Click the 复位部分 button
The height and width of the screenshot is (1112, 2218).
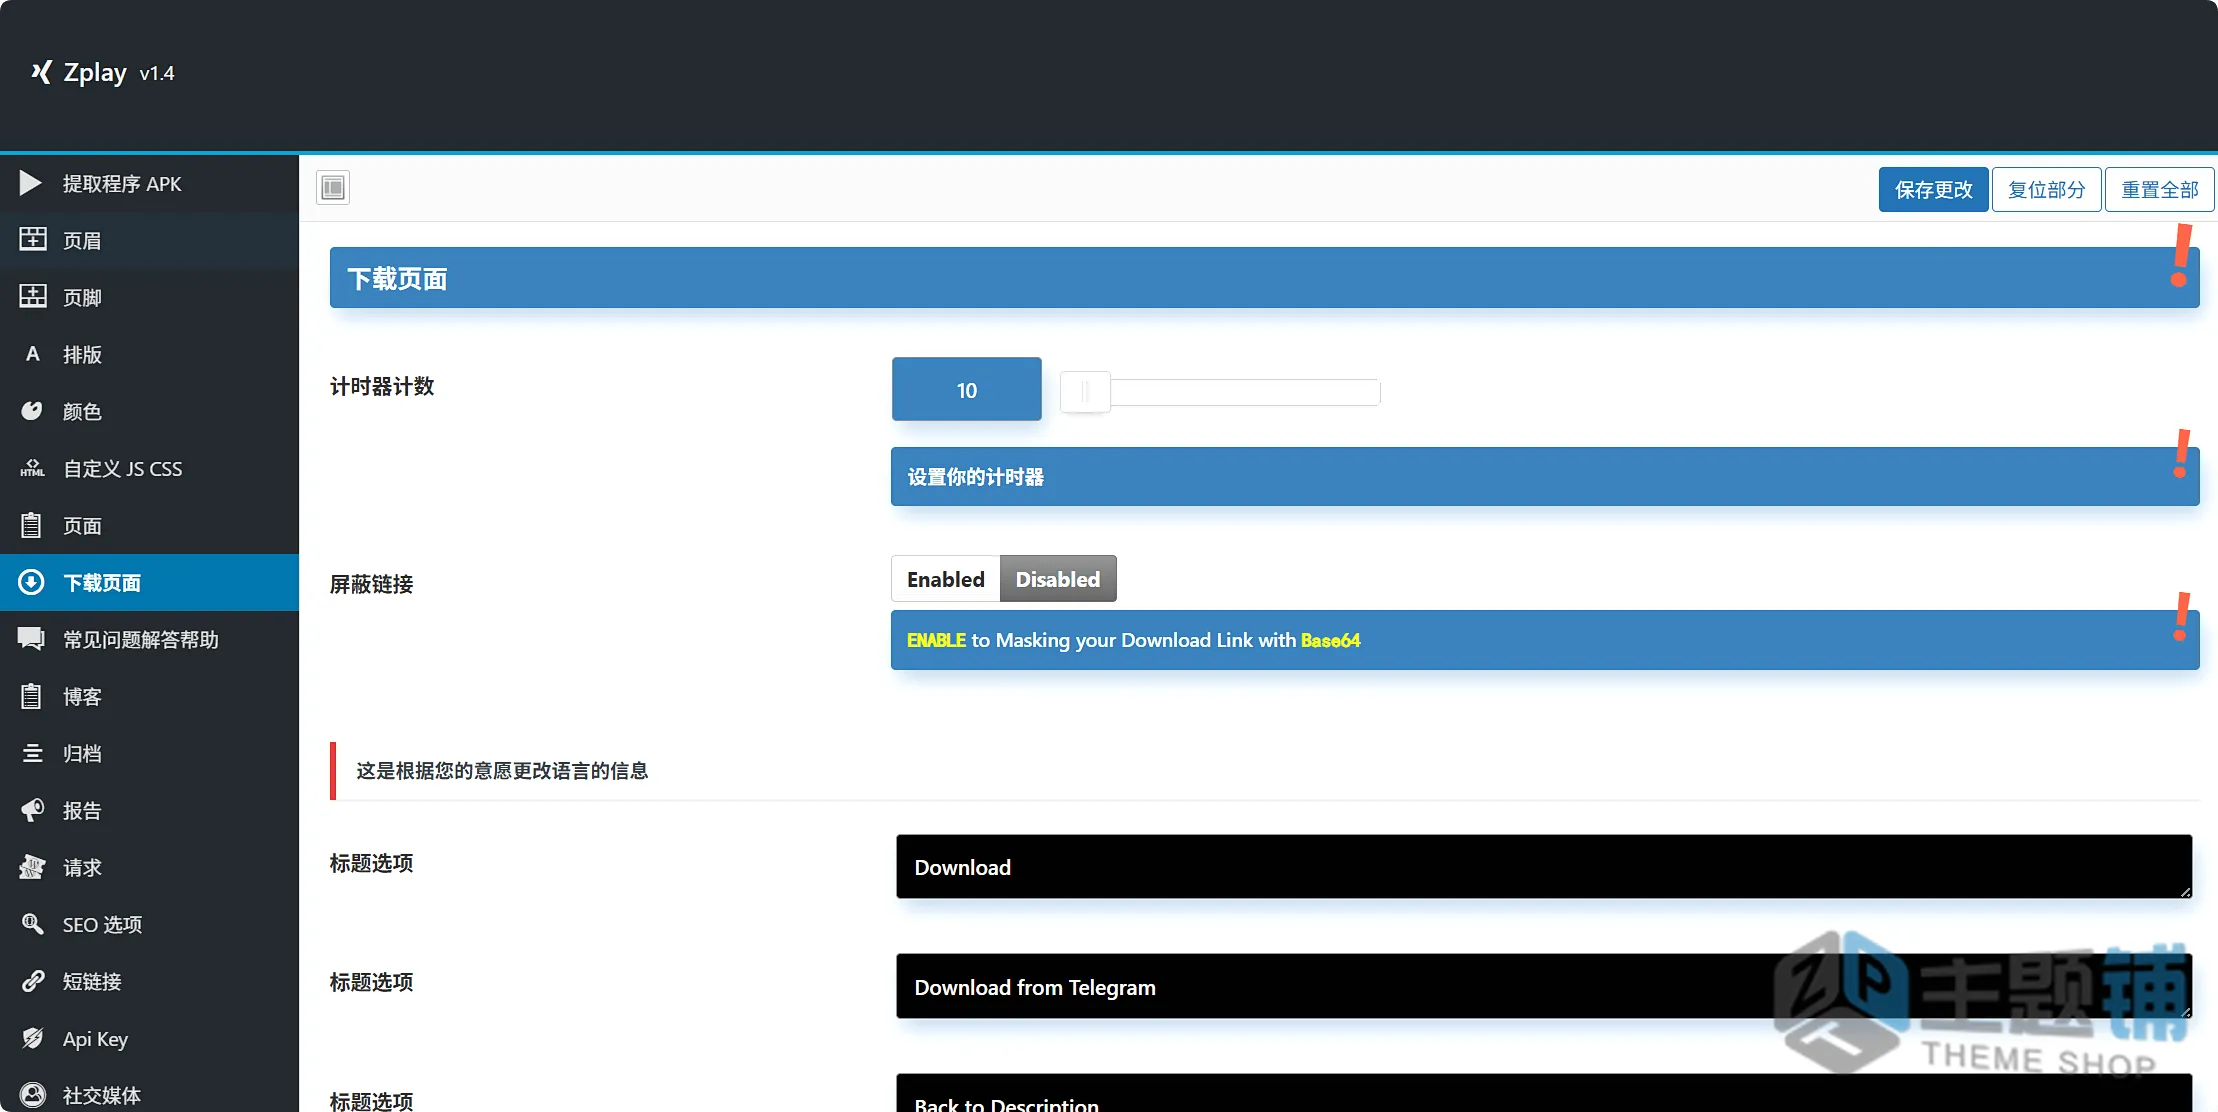coord(2046,189)
